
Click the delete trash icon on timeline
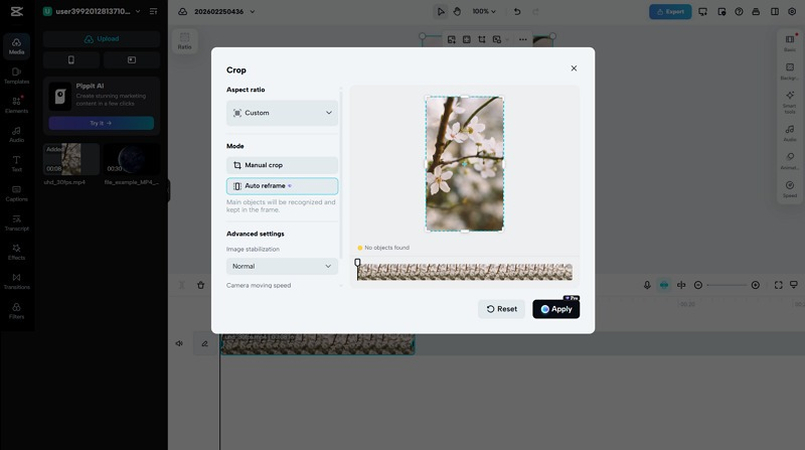click(201, 285)
